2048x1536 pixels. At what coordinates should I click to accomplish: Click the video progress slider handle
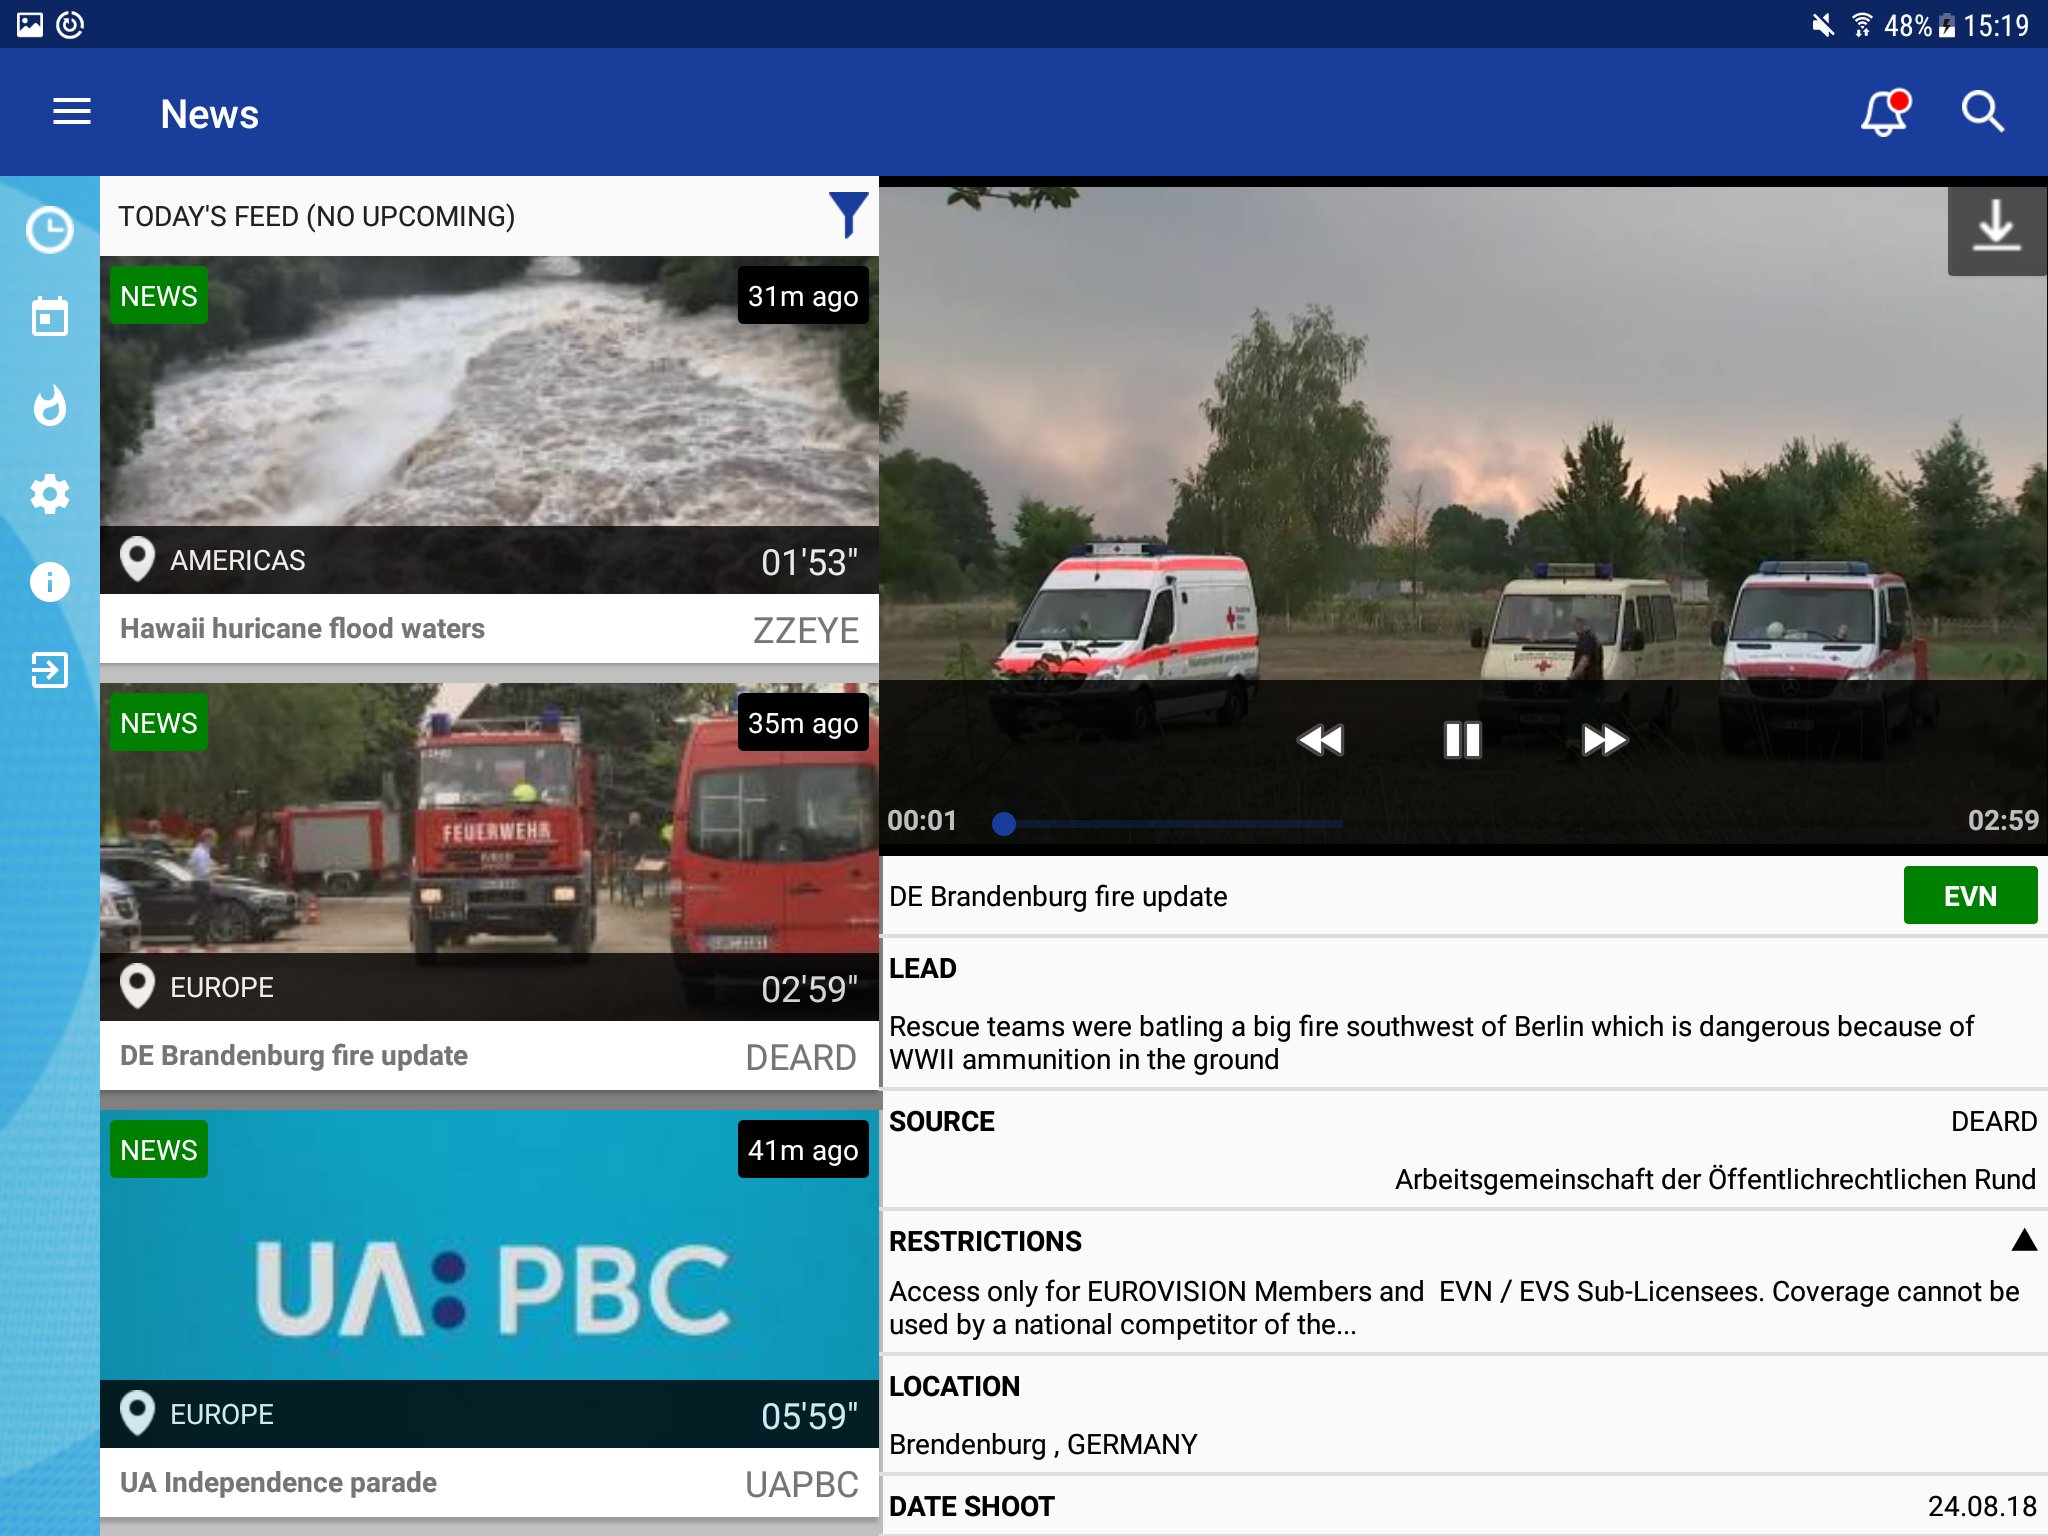click(x=1004, y=823)
